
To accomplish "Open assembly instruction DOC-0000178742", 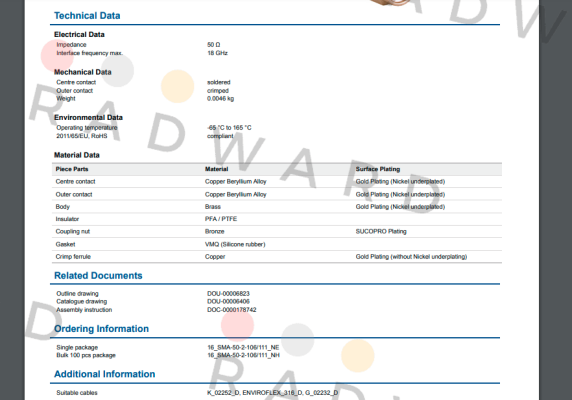I will [232, 310].
